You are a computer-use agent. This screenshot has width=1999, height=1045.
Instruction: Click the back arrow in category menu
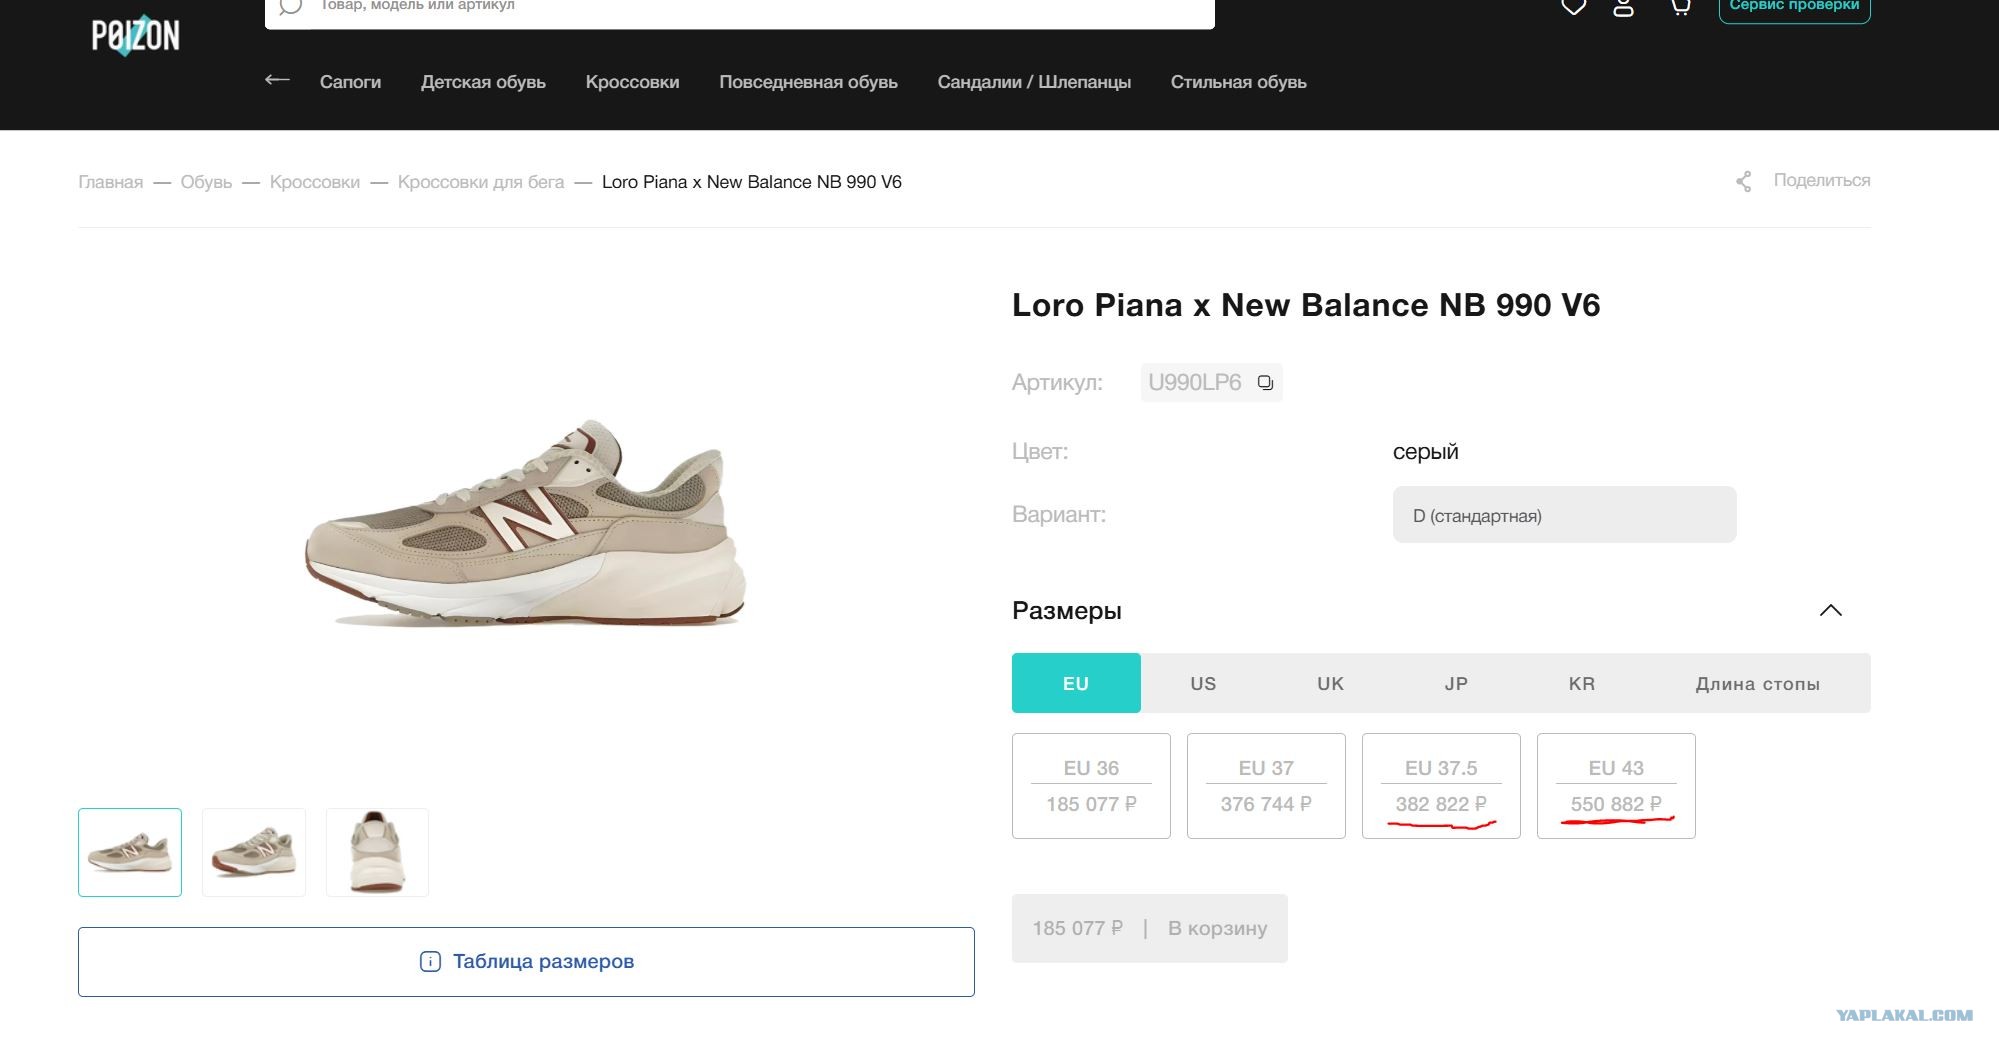click(277, 80)
